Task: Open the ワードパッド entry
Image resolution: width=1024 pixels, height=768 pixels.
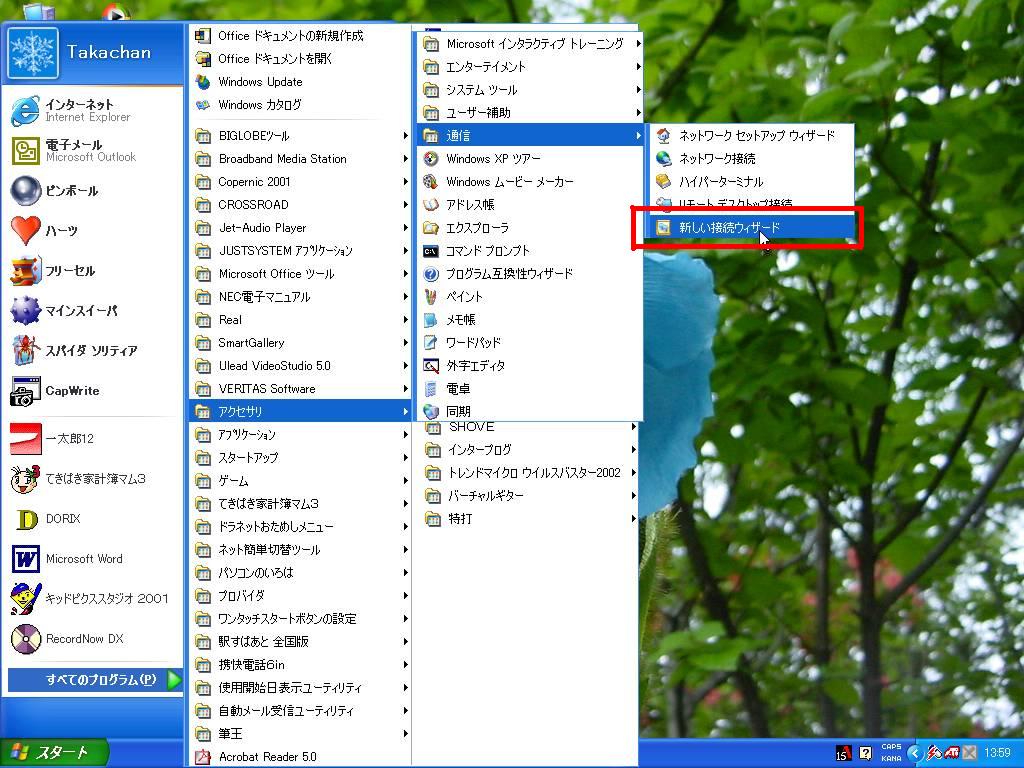Action: tap(530, 342)
